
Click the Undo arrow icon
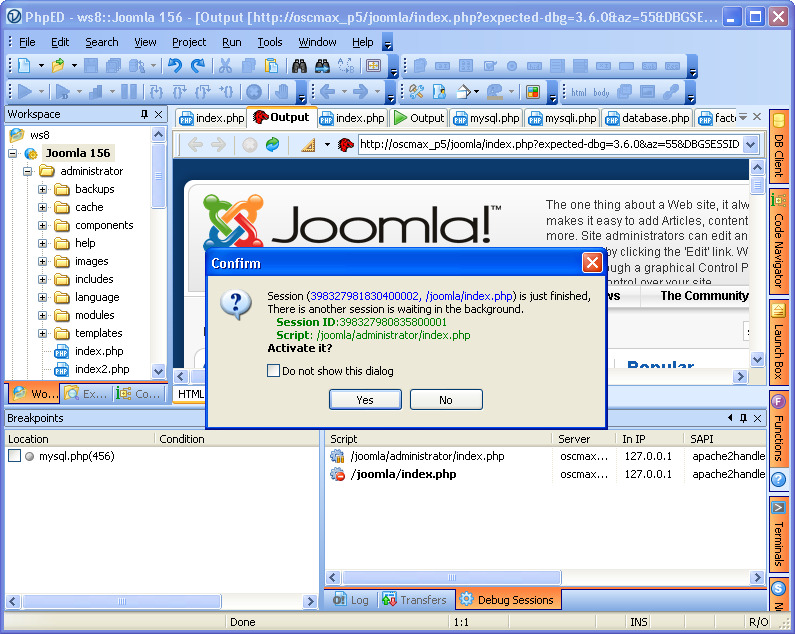coord(174,66)
